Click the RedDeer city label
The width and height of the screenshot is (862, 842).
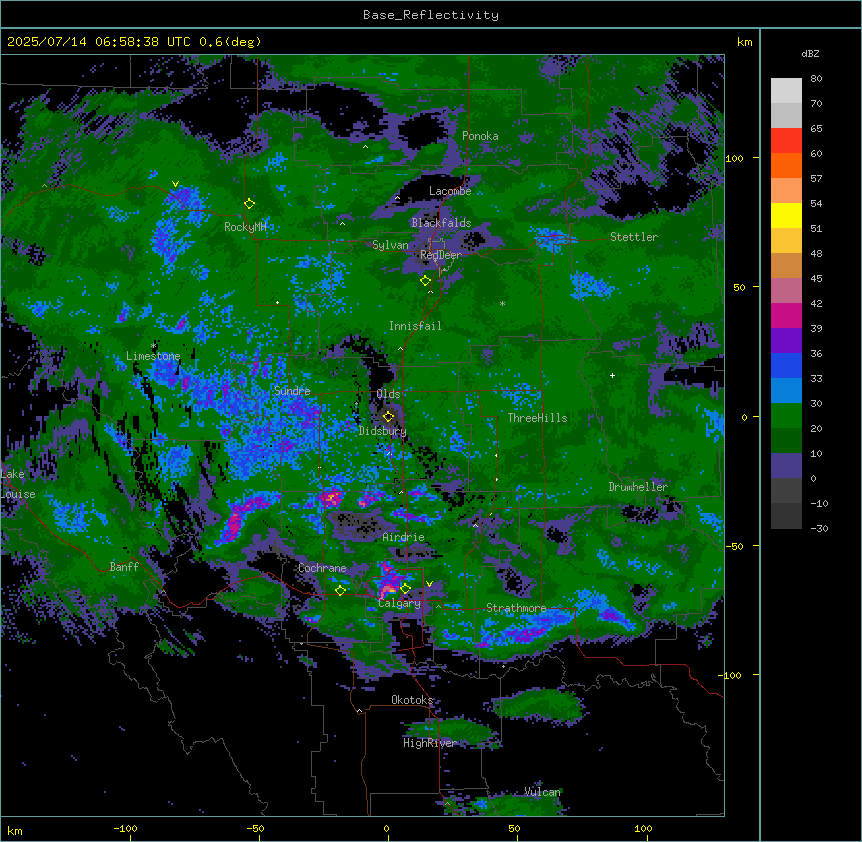pyautogui.click(x=441, y=255)
